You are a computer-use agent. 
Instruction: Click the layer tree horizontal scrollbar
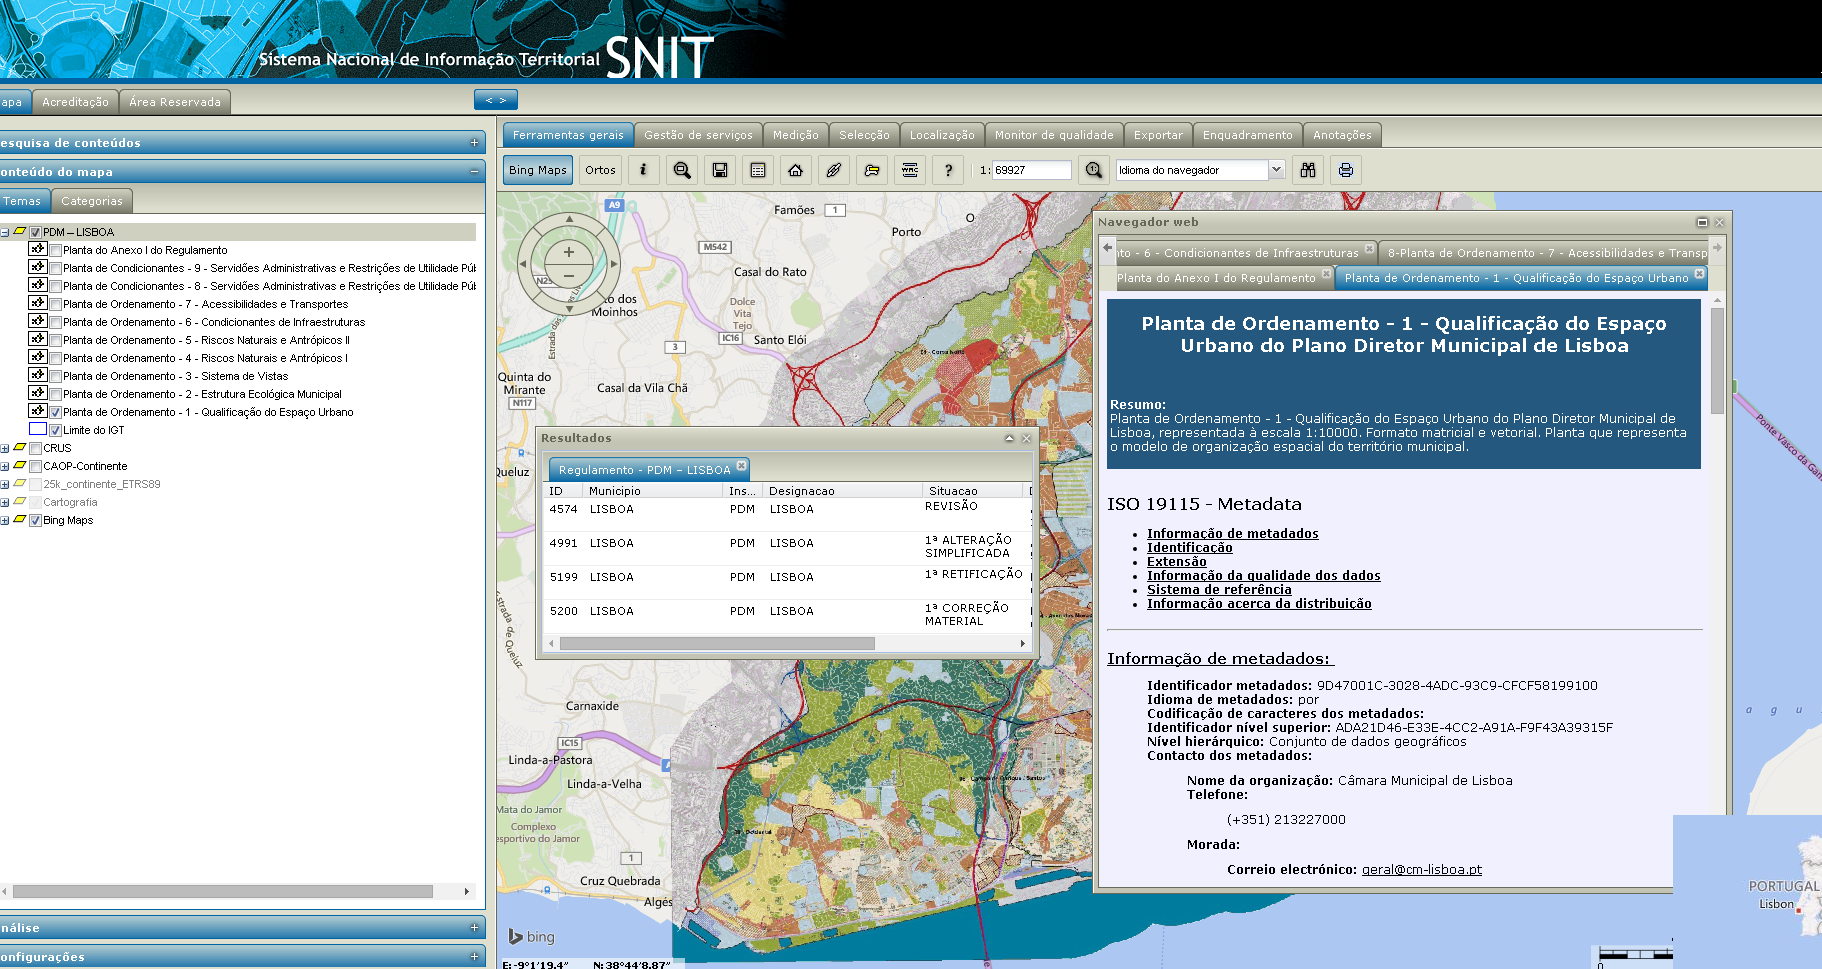click(x=221, y=891)
